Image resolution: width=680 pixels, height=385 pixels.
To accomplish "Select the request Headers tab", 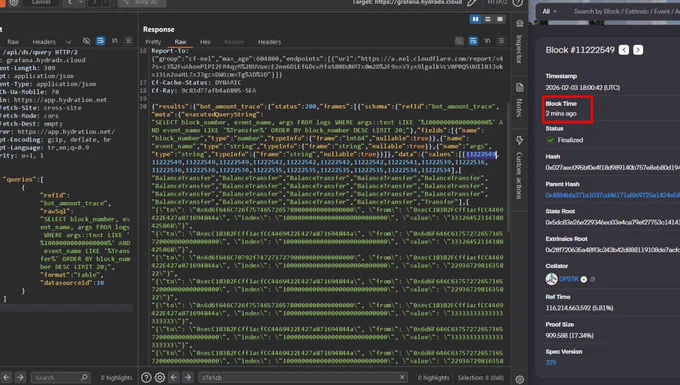I will (44, 42).
